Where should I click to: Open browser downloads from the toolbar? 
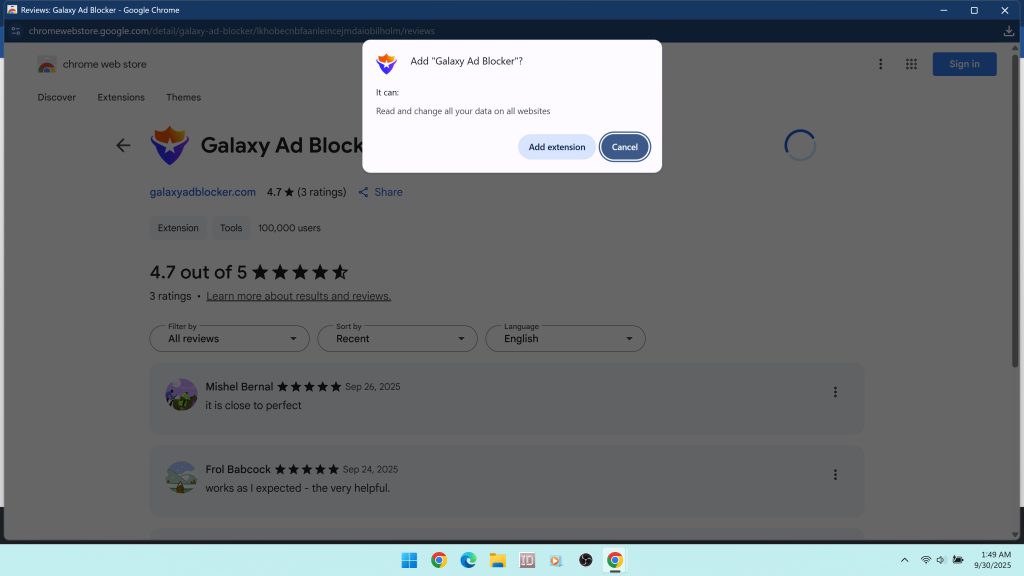pos(1009,31)
